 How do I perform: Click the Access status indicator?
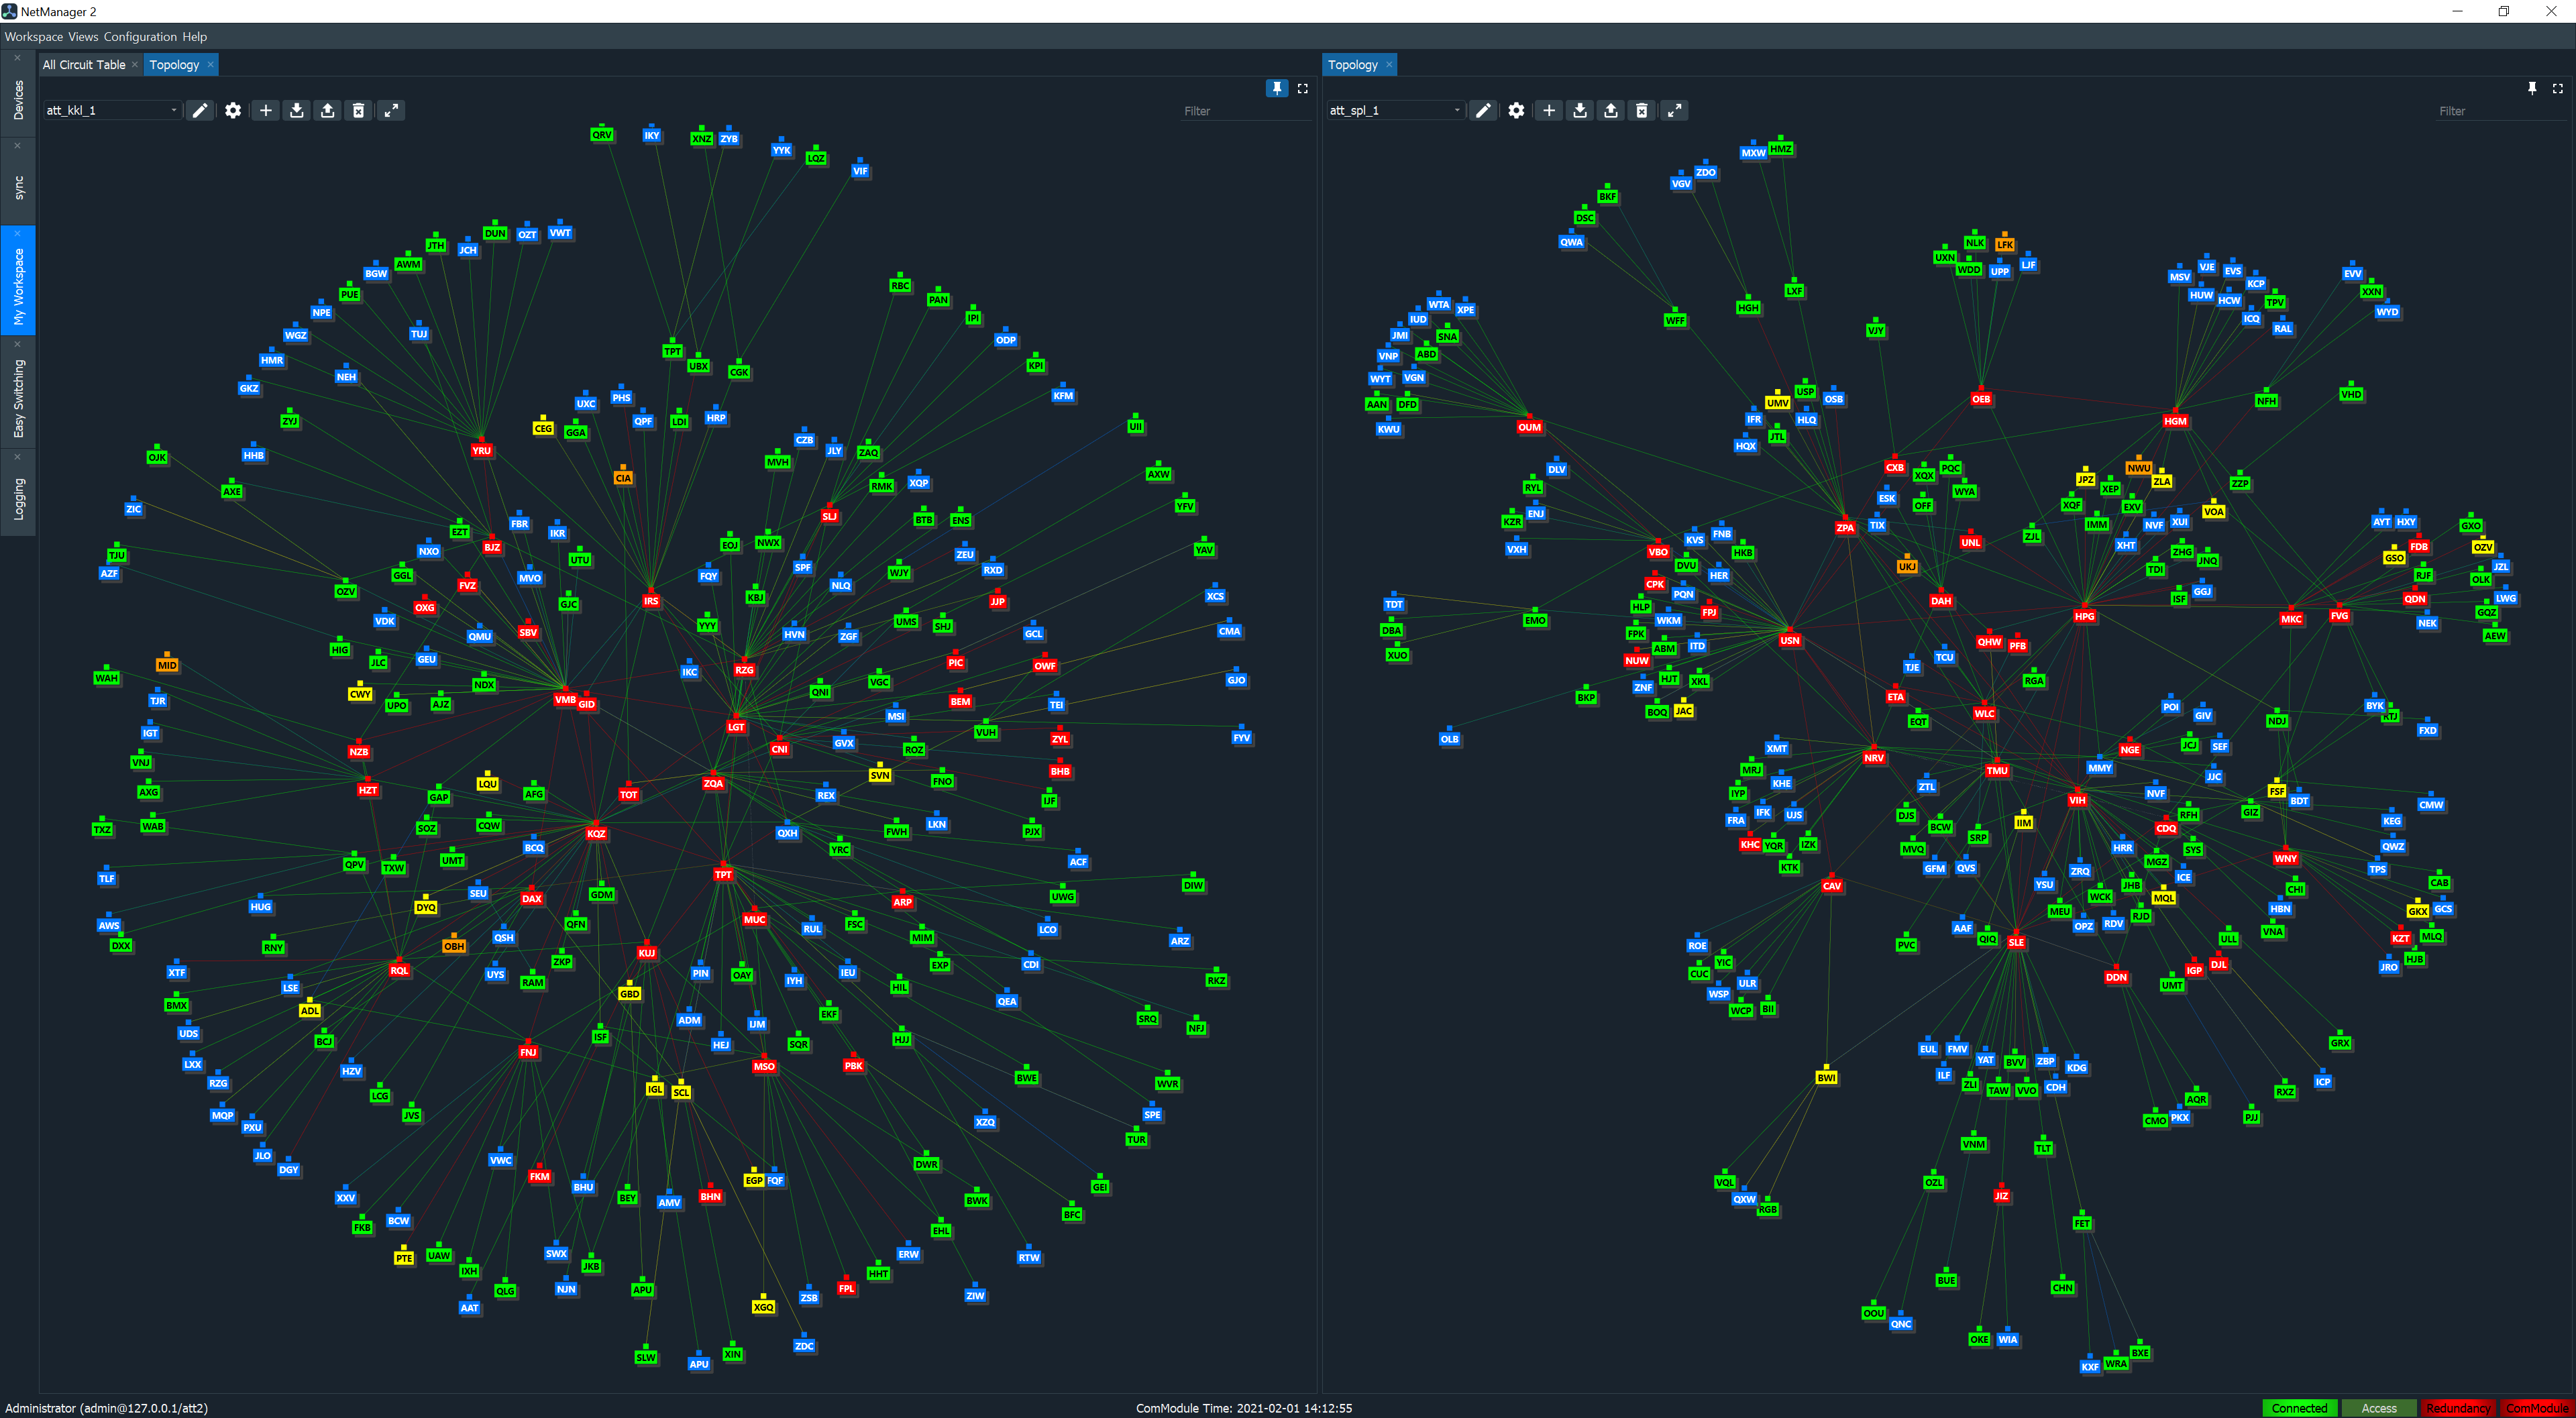[2379, 1408]
